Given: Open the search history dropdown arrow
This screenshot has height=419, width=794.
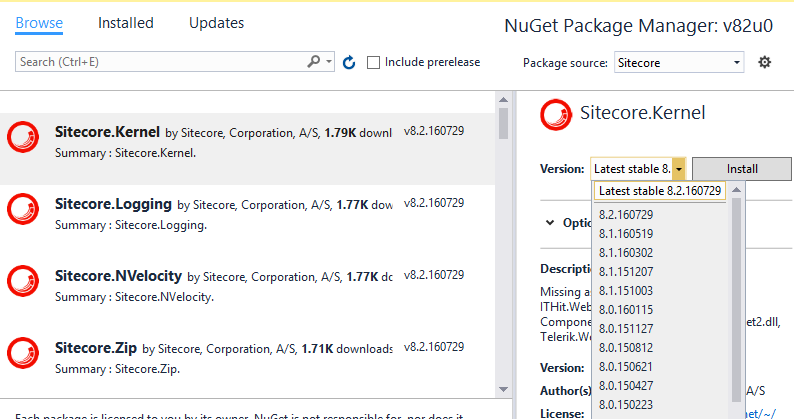Looking at the screenshot, I should (329, 62).
